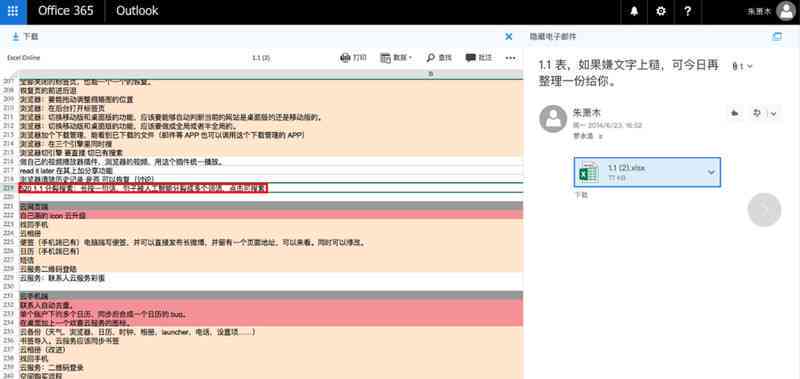
Task: Click row number 210 header
Action: tap(9, 108)
